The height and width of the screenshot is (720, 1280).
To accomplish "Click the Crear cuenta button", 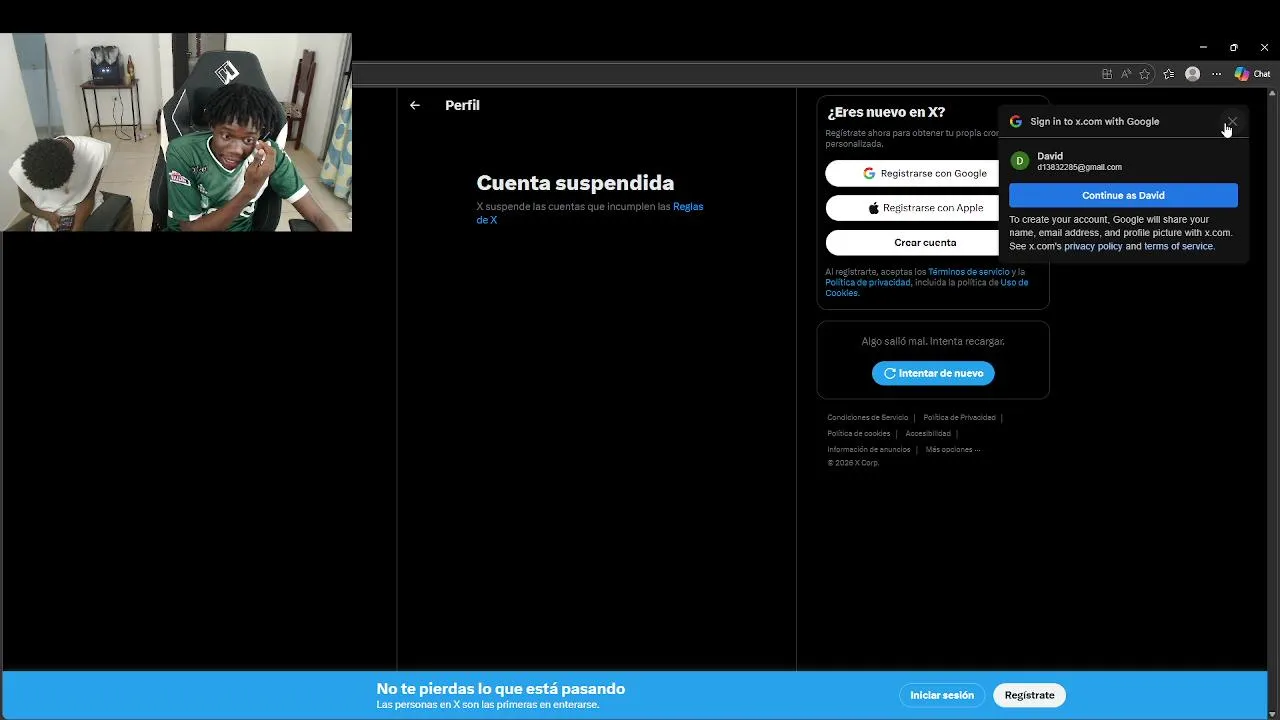I will [925, 242].
